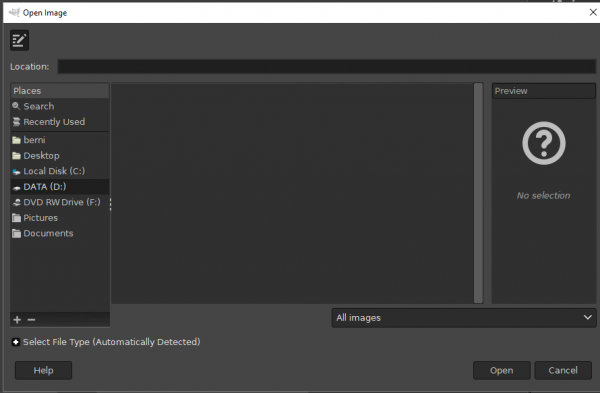Click the Help button
Image resolution: width=600 pixels, height=393 pixels.
pyautogui.click(x=43, y=370)
